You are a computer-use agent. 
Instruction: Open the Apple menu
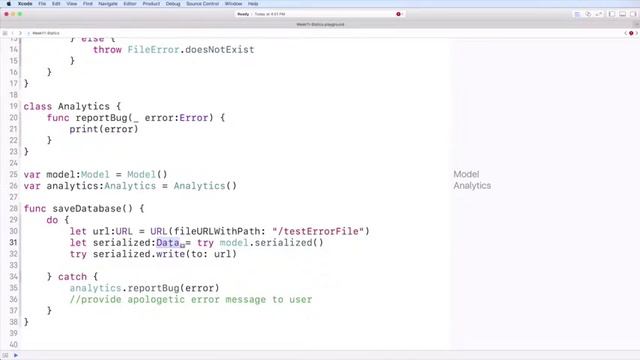9,4
